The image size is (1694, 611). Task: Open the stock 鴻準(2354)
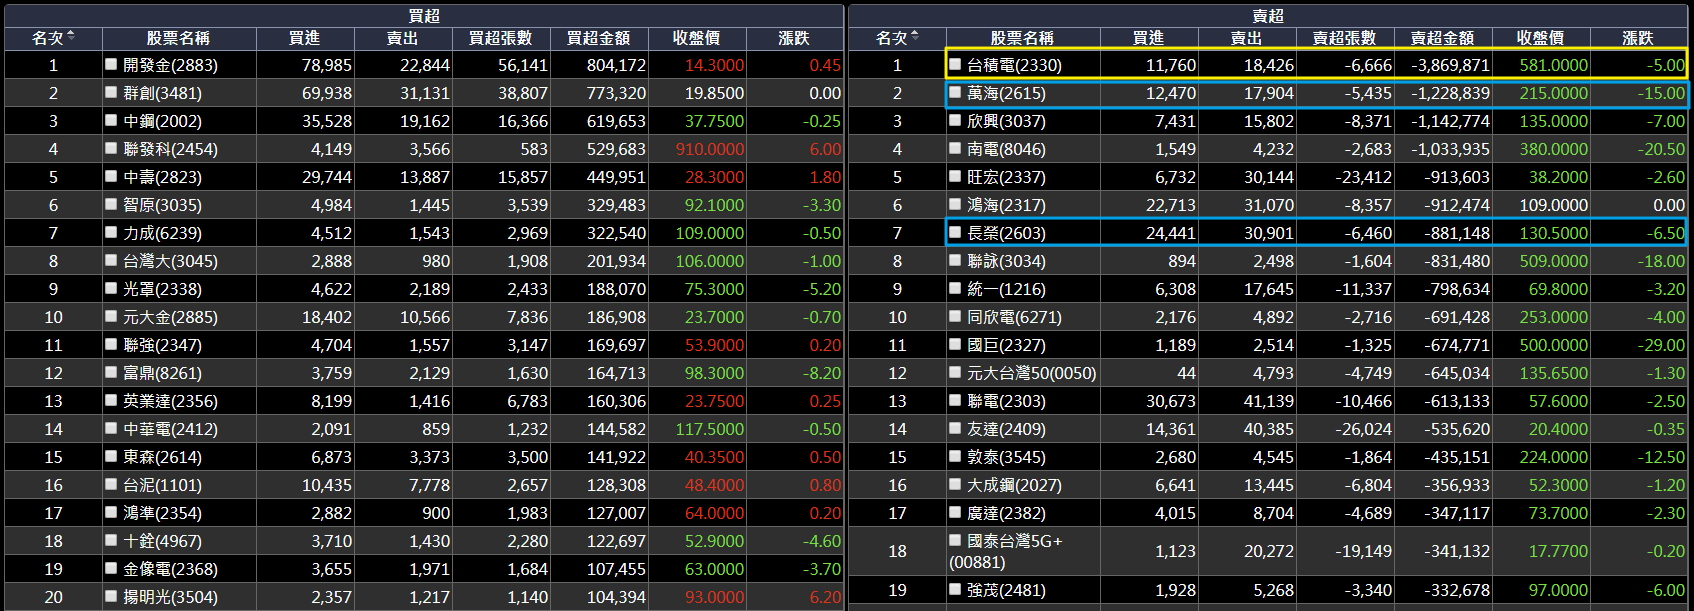click(162, 513)
